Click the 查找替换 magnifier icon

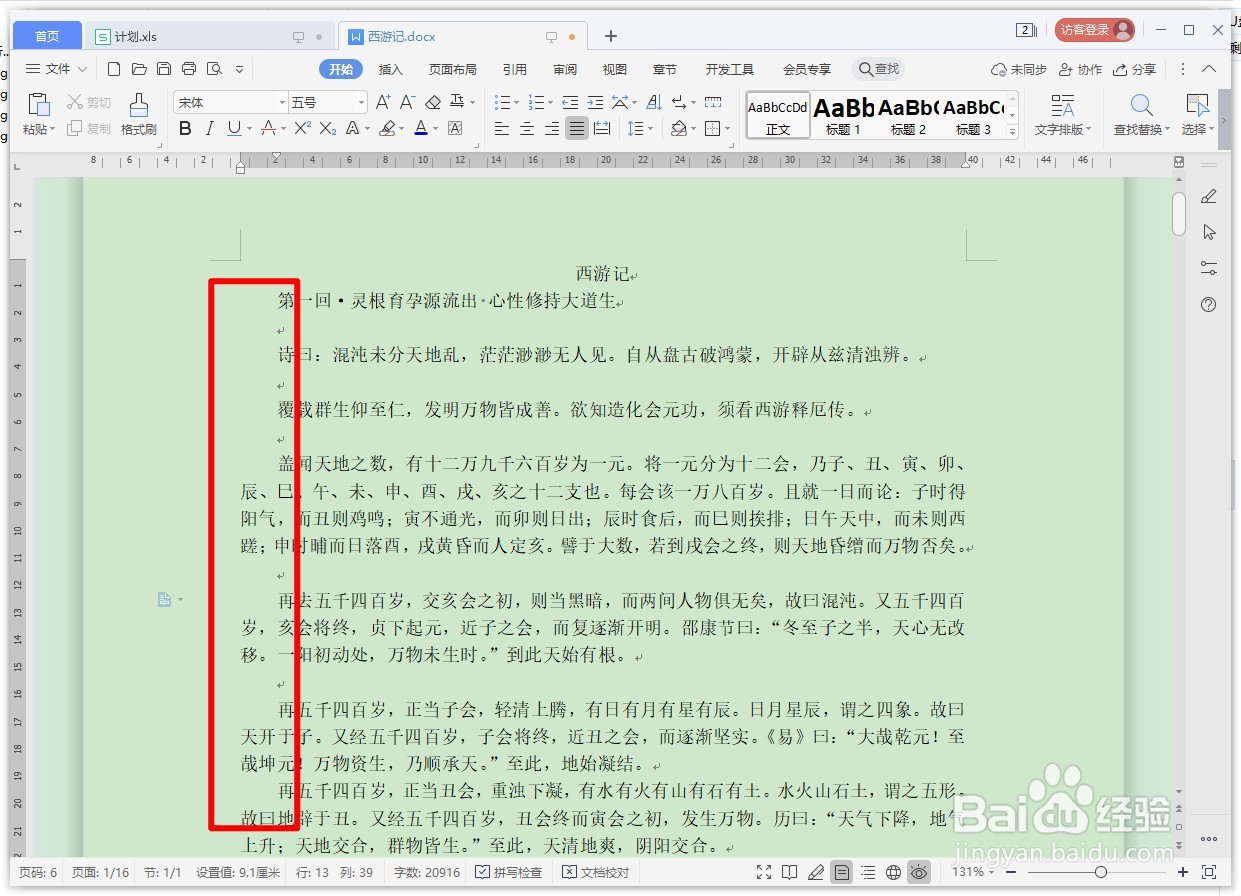coord(1141,105)
